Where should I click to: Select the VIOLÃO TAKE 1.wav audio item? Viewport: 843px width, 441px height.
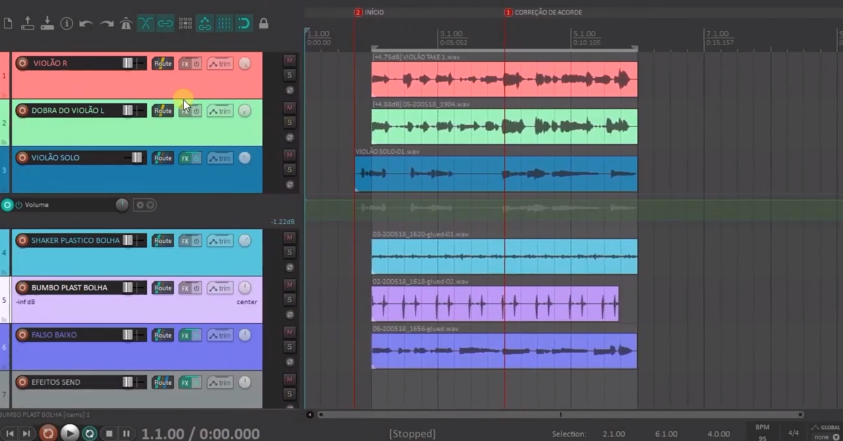pos(504,80)
